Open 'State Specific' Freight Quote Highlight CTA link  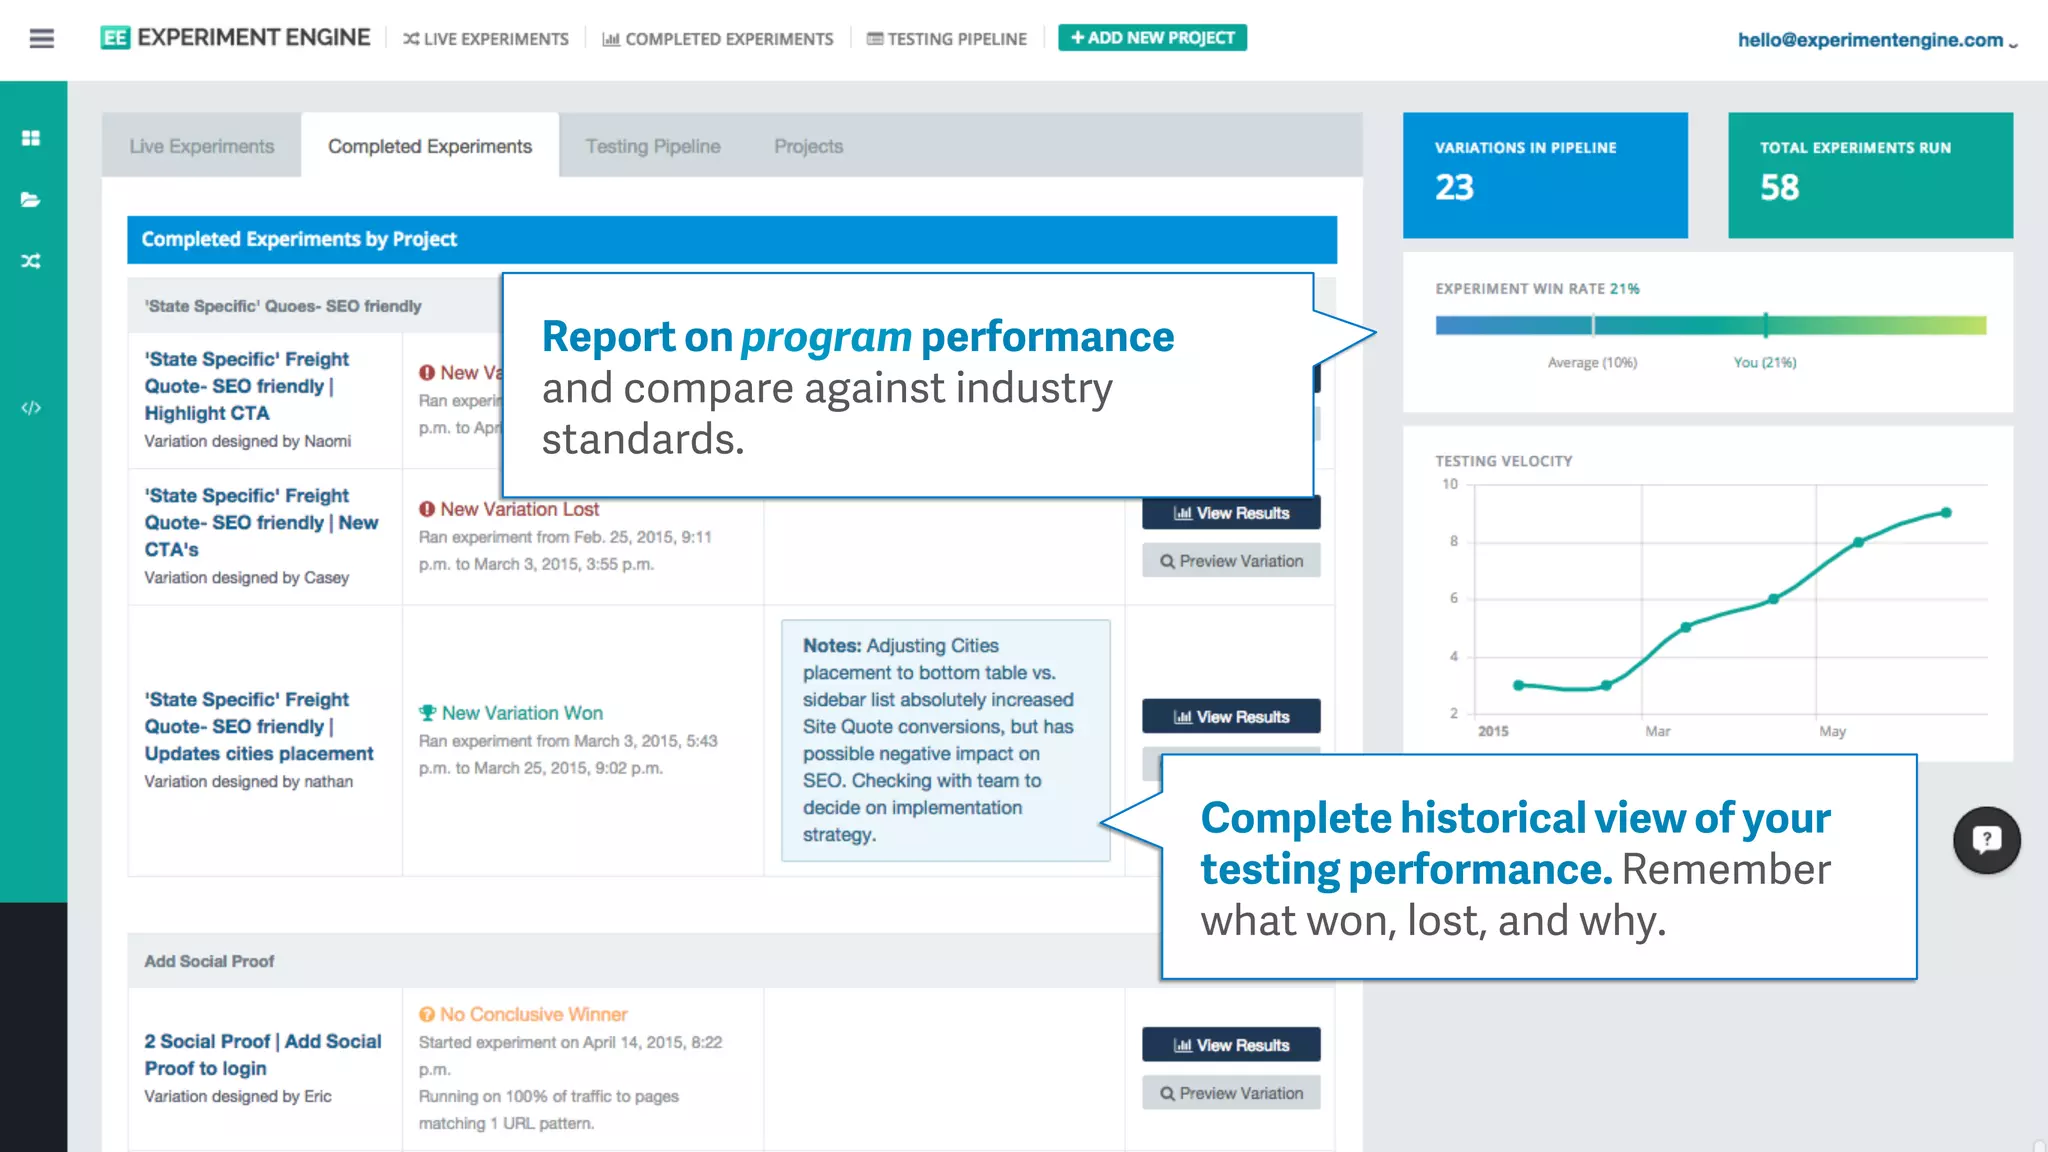pos(246,386)
